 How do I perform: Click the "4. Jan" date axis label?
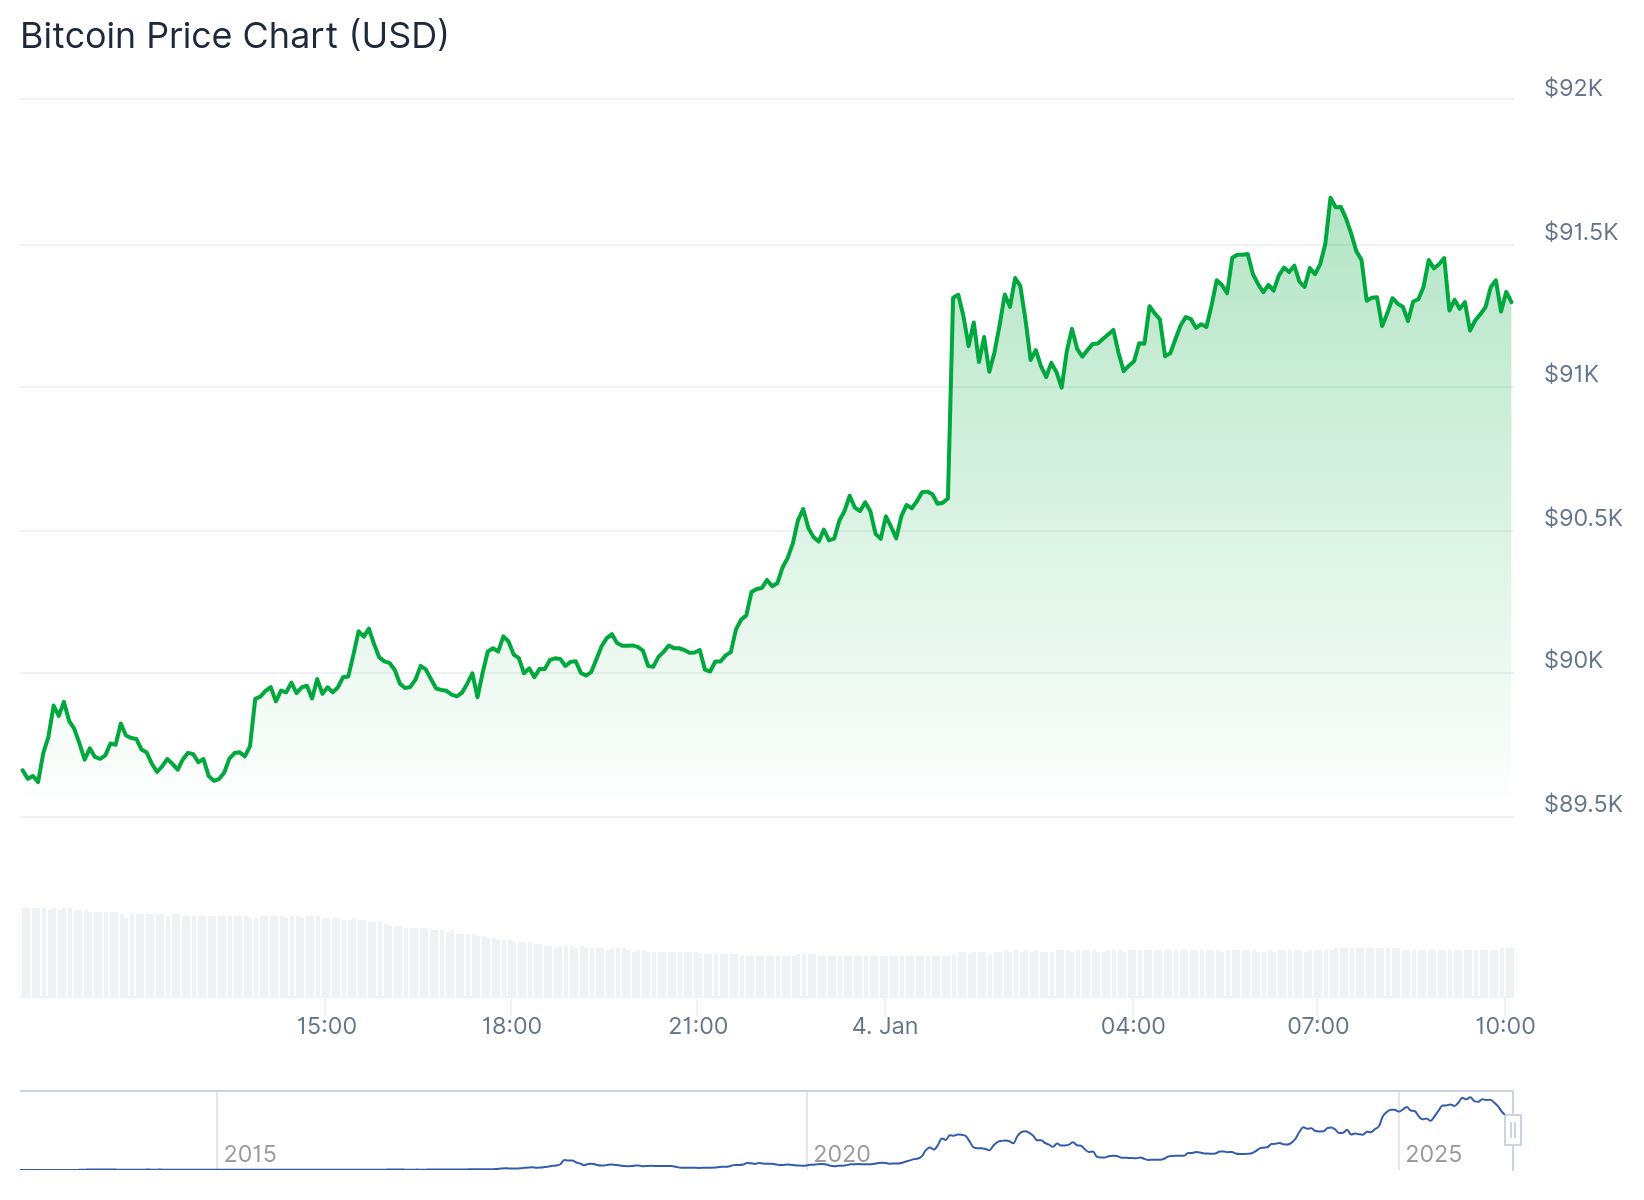point(885,1026)
